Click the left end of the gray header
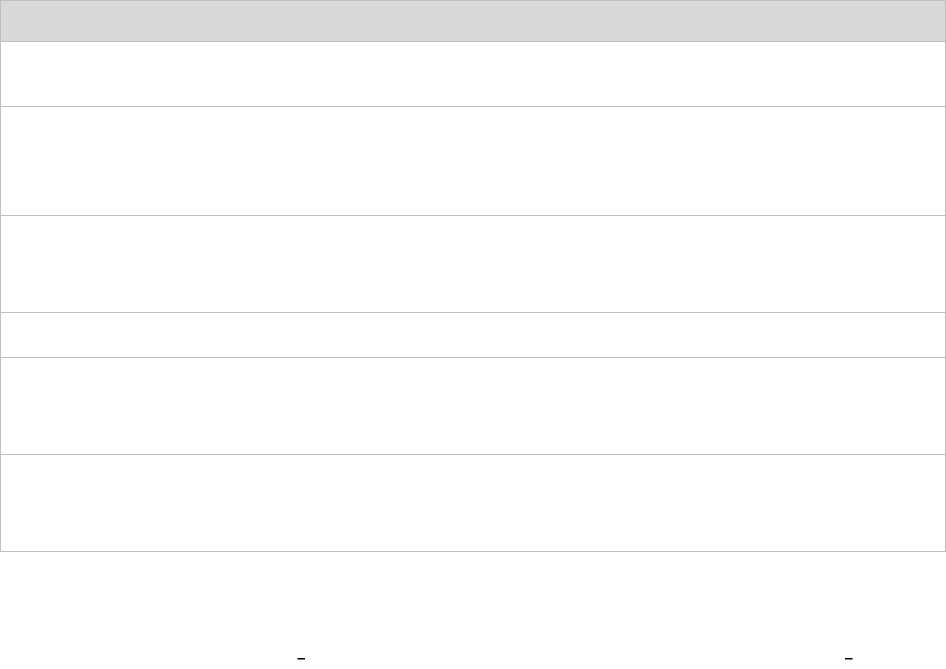Viewport: 946px width, 669px height. (x=17, y=21)
